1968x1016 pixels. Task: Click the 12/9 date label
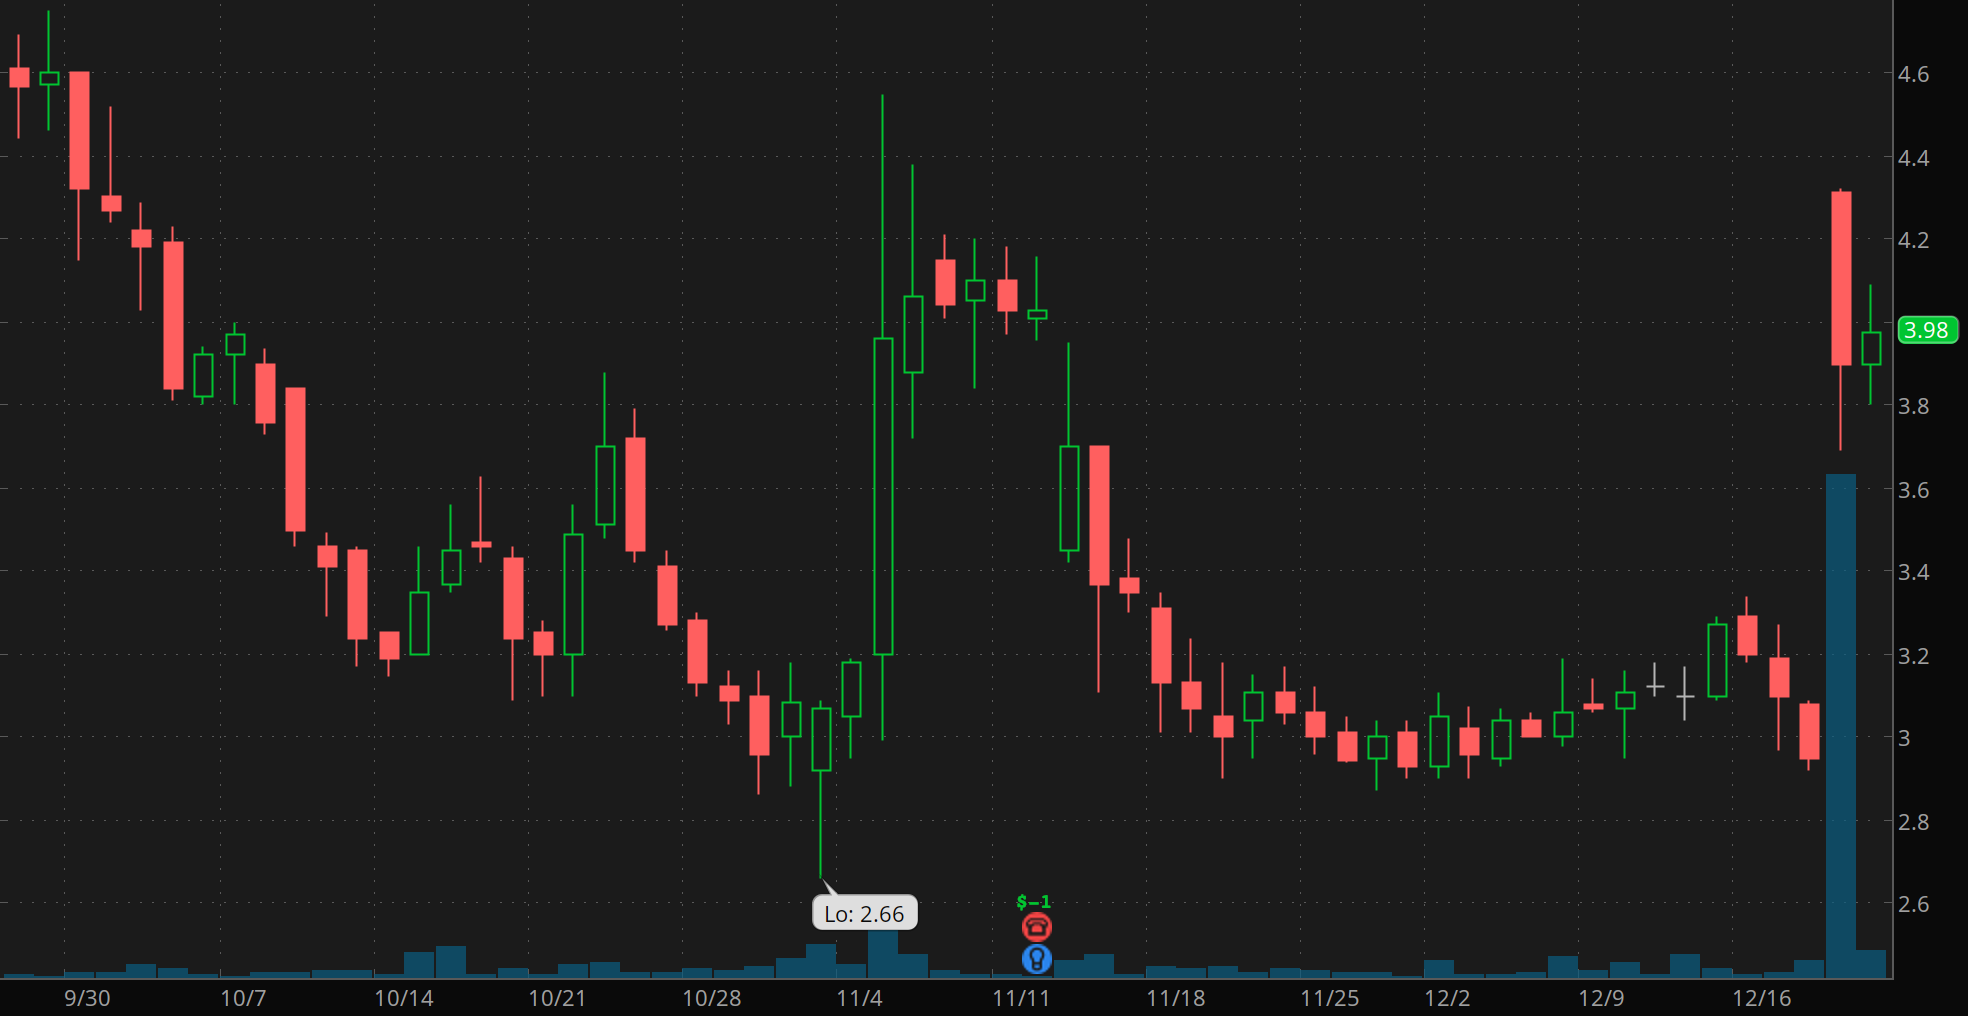point(1601,998)
